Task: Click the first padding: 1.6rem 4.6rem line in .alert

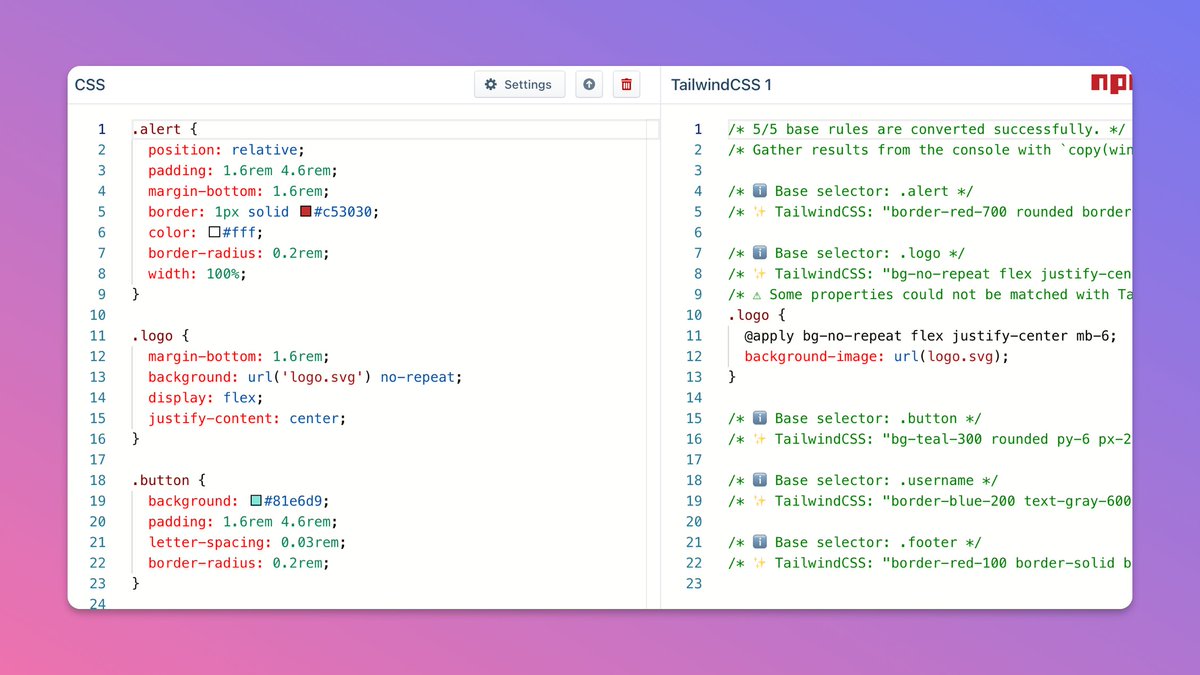Action: 243,170
